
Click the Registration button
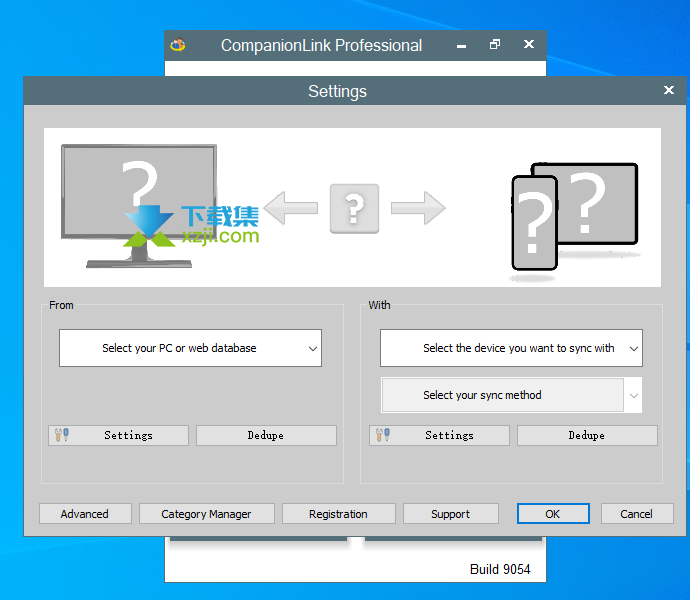click(x=338, y=514)
